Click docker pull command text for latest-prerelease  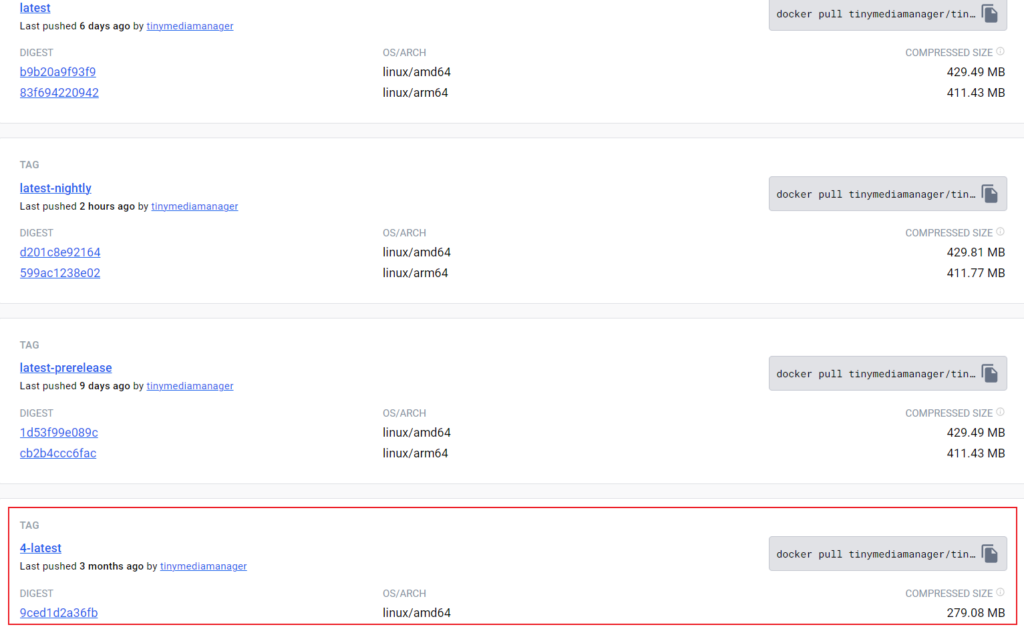(874, 374)
